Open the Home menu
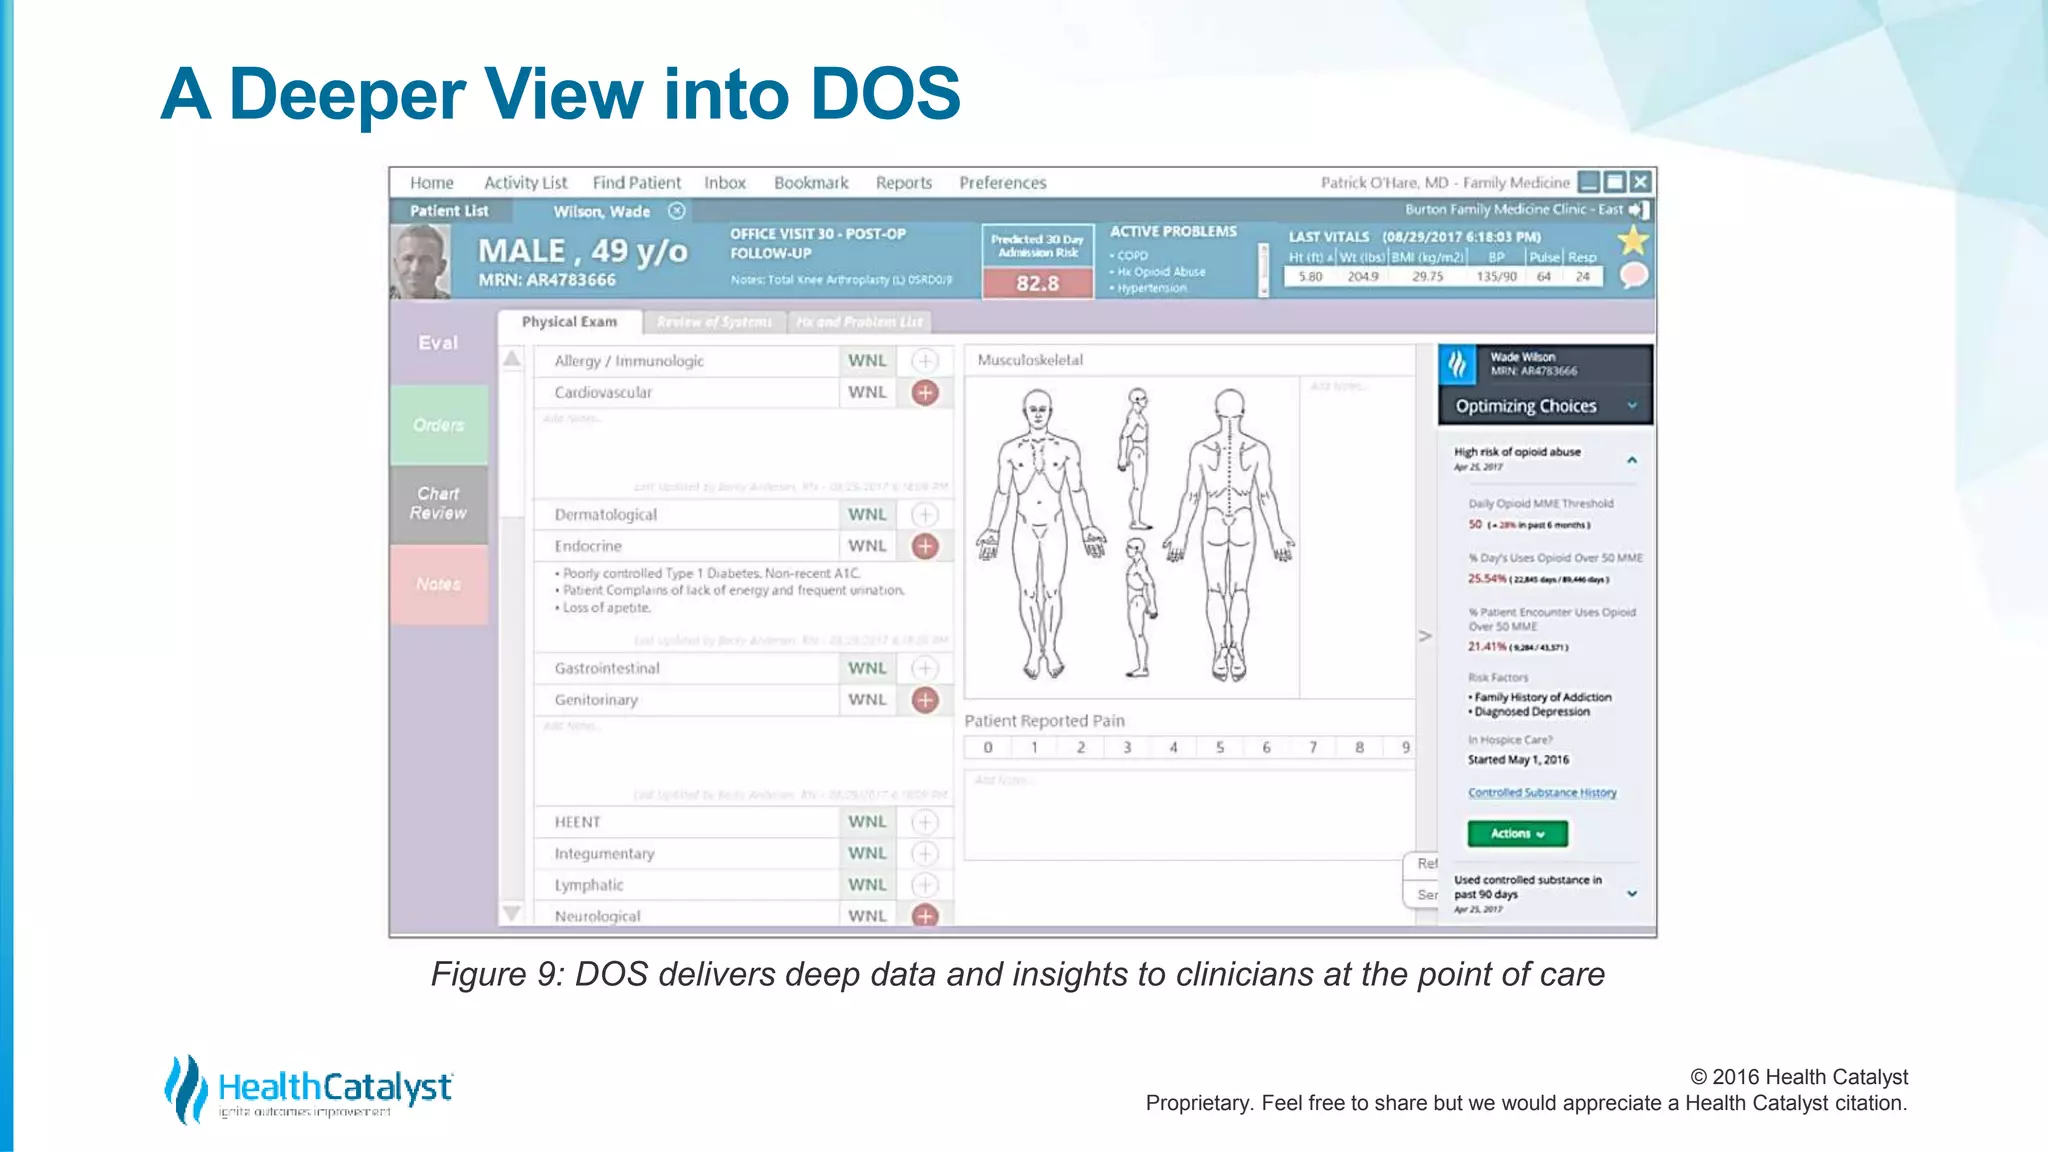Image resolution: width=2048 pixels, height=1152 pixels. 431,183
